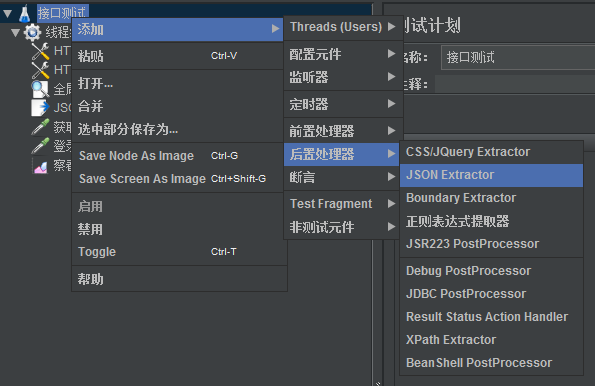The width and height of the screenshot is (595, 386).
Task: Choose JSON Extractor from post processors
Action: tap(491, 175)
